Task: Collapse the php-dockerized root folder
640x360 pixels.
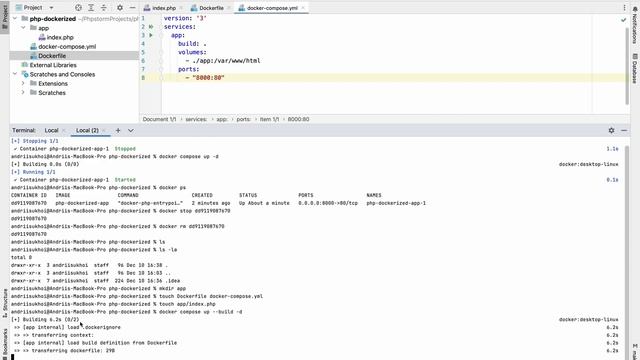Action: coord(15,18)
